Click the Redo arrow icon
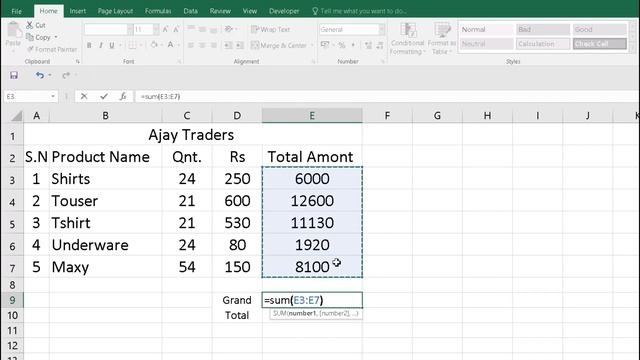 pos(66,75)
